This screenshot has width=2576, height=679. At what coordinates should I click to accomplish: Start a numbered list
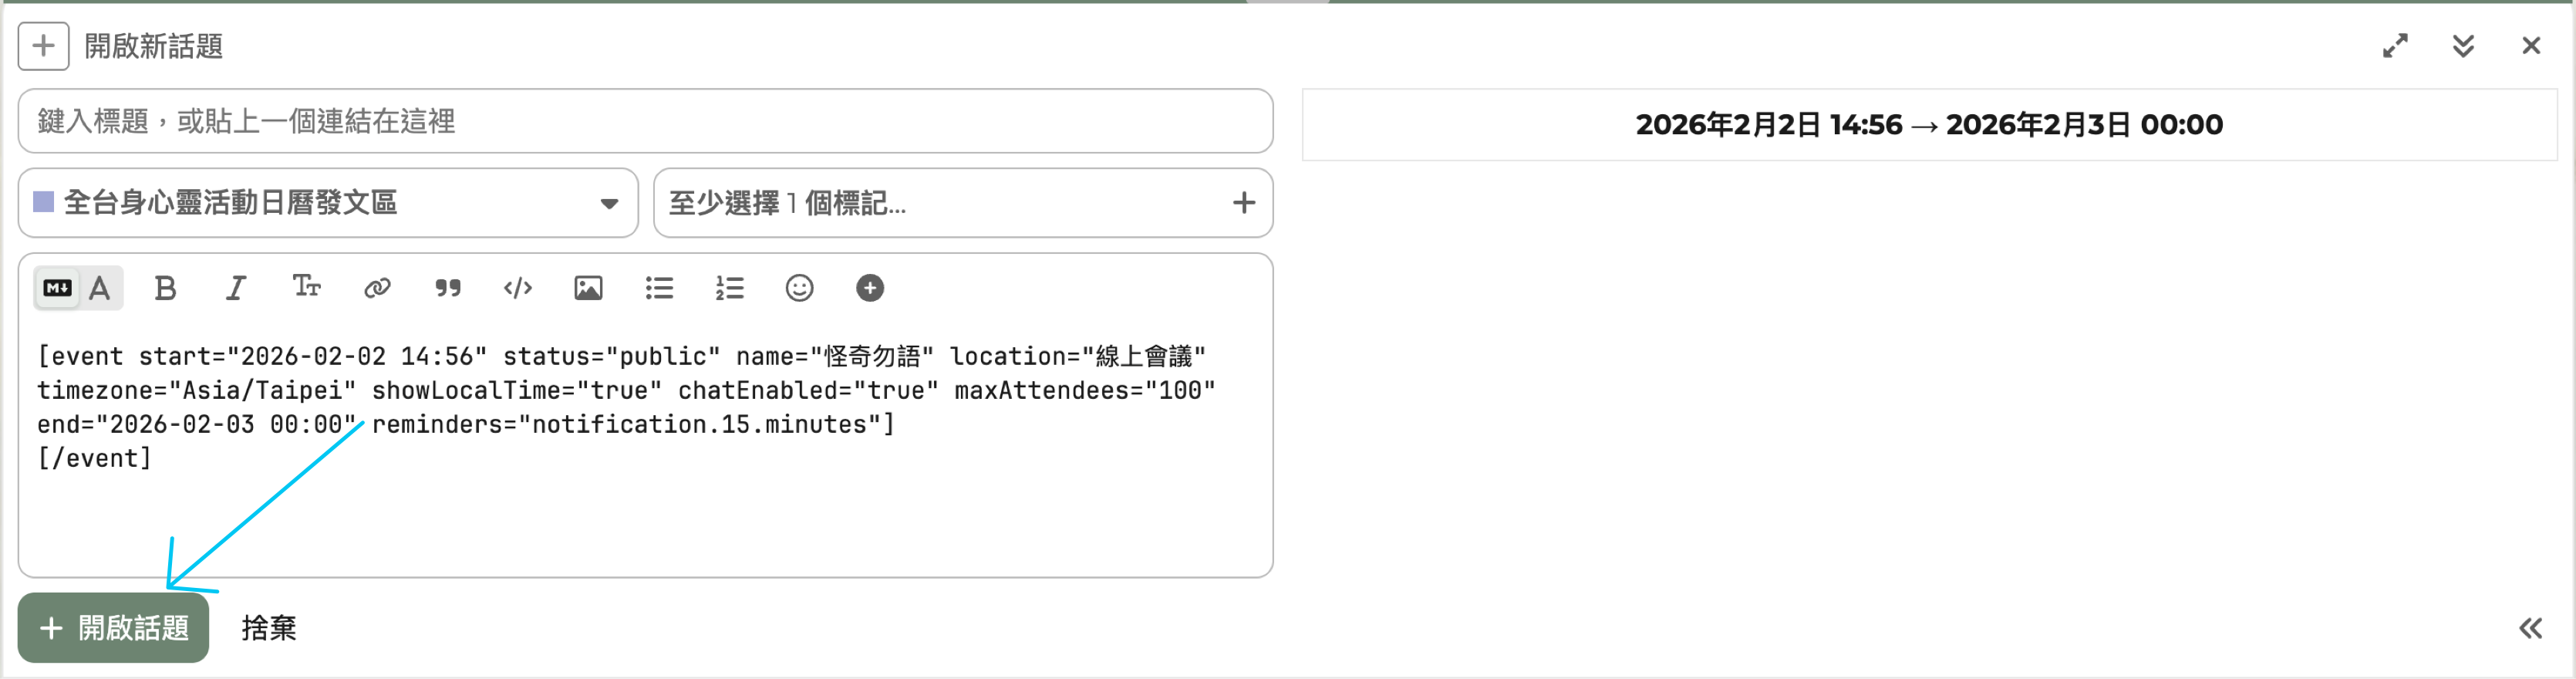pyautogui.click(x=729, y=289)
